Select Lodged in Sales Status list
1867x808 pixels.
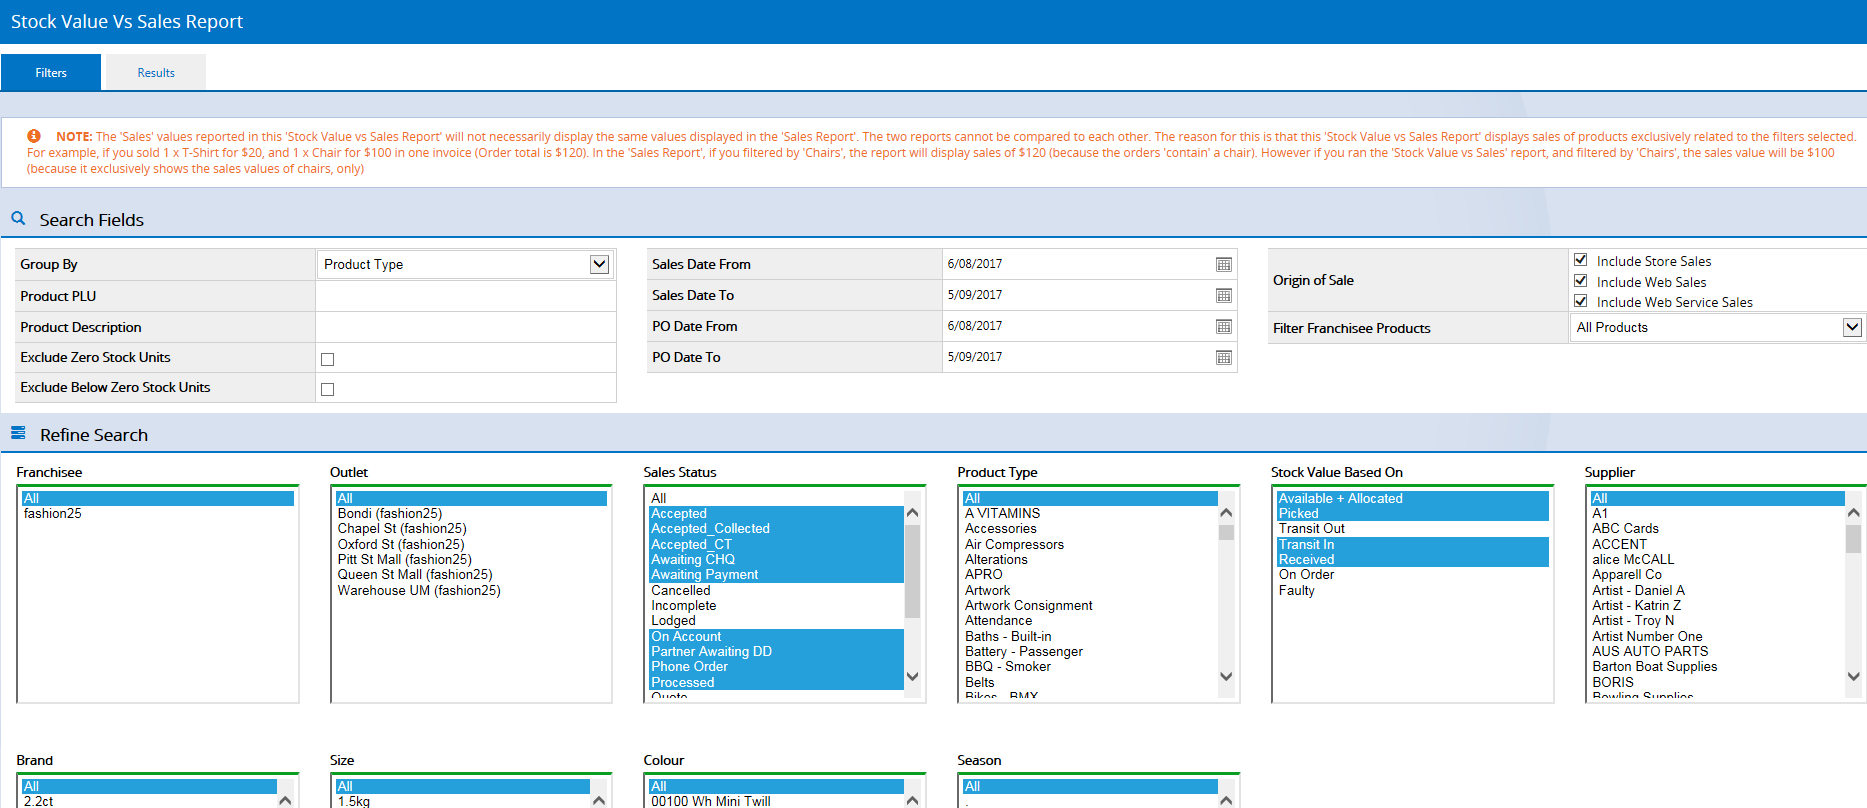point(776,621)
